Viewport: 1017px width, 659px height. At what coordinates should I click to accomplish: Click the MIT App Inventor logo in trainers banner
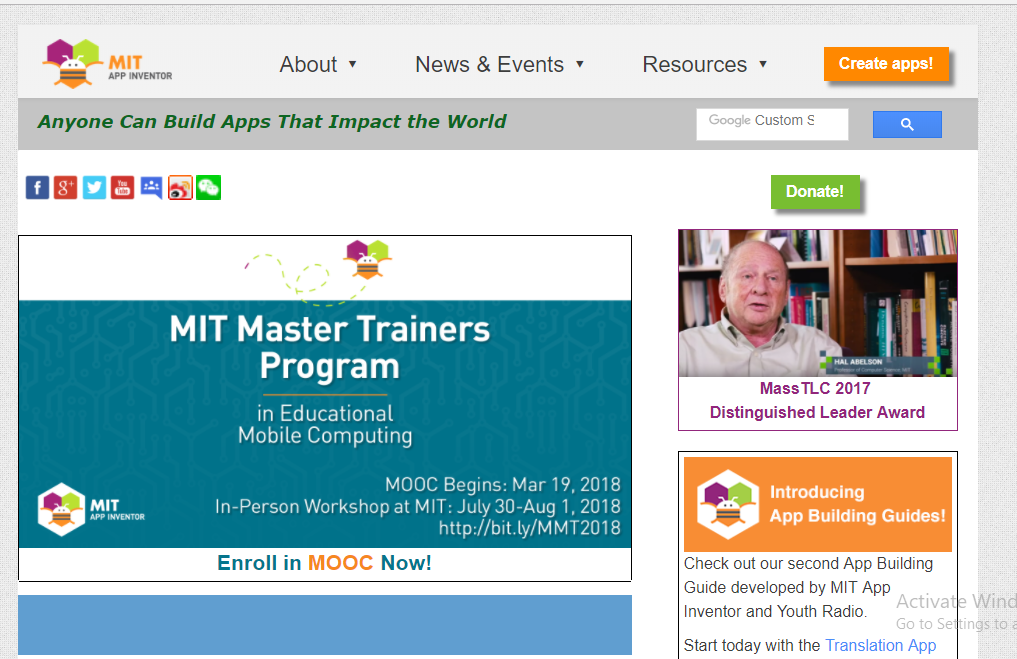[x=91, y=509]
